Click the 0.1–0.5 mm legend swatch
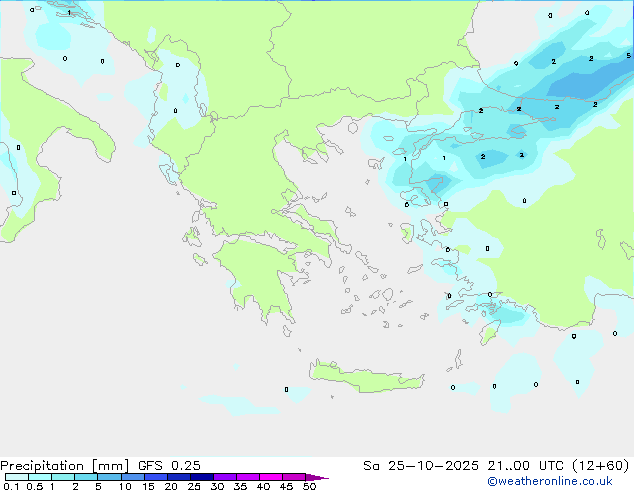This screenshot has height=490, width=634. pyautogui.click(x=17, y=477)
